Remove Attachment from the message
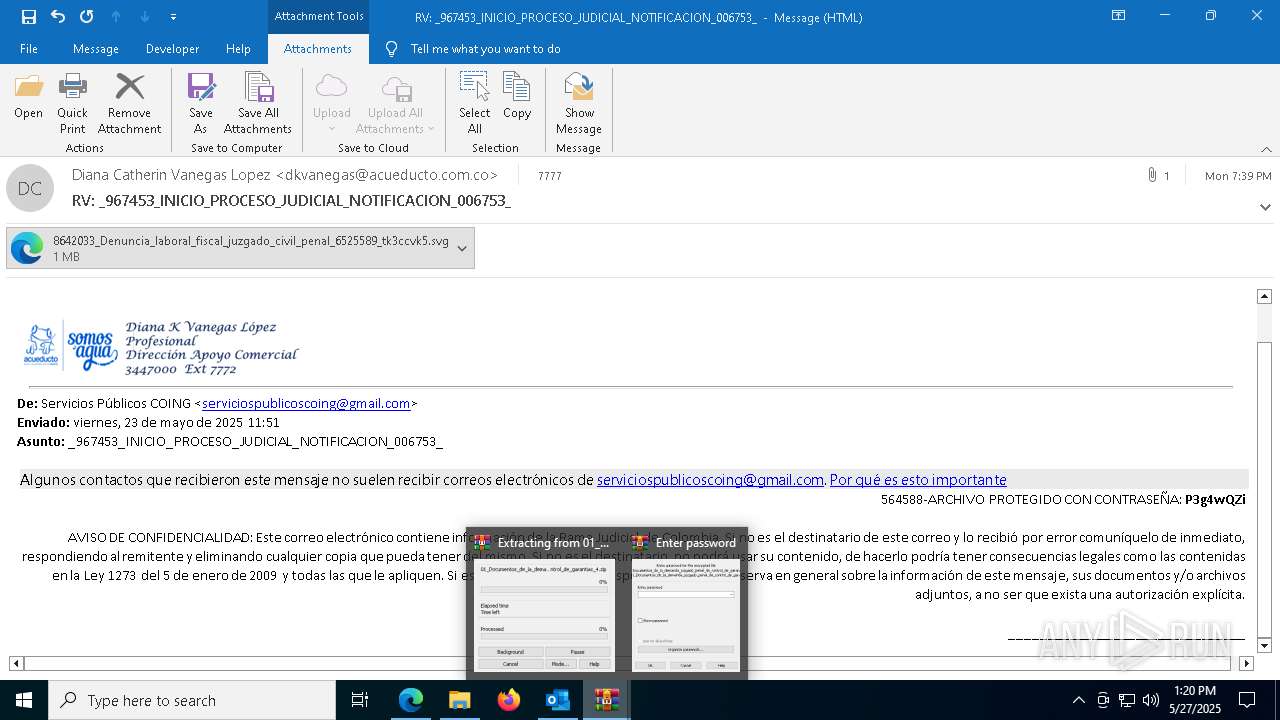The height and width of the screenshot is (720, 1280). (129, 104)
